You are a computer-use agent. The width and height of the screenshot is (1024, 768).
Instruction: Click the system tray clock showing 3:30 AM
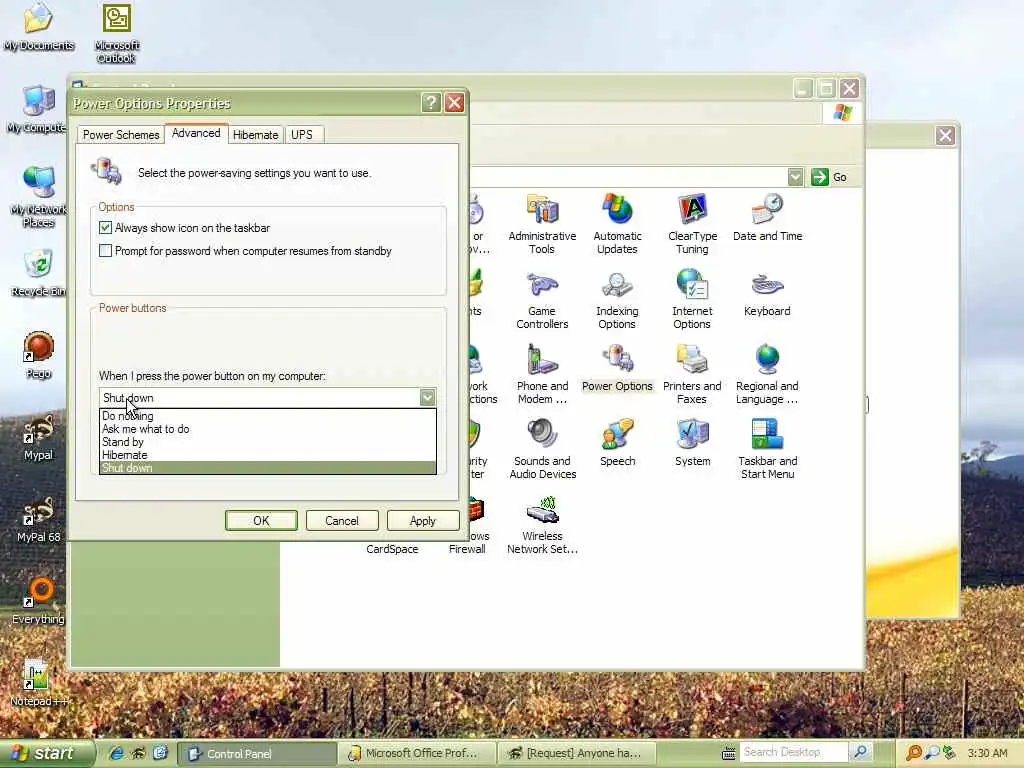coord(987,753)
